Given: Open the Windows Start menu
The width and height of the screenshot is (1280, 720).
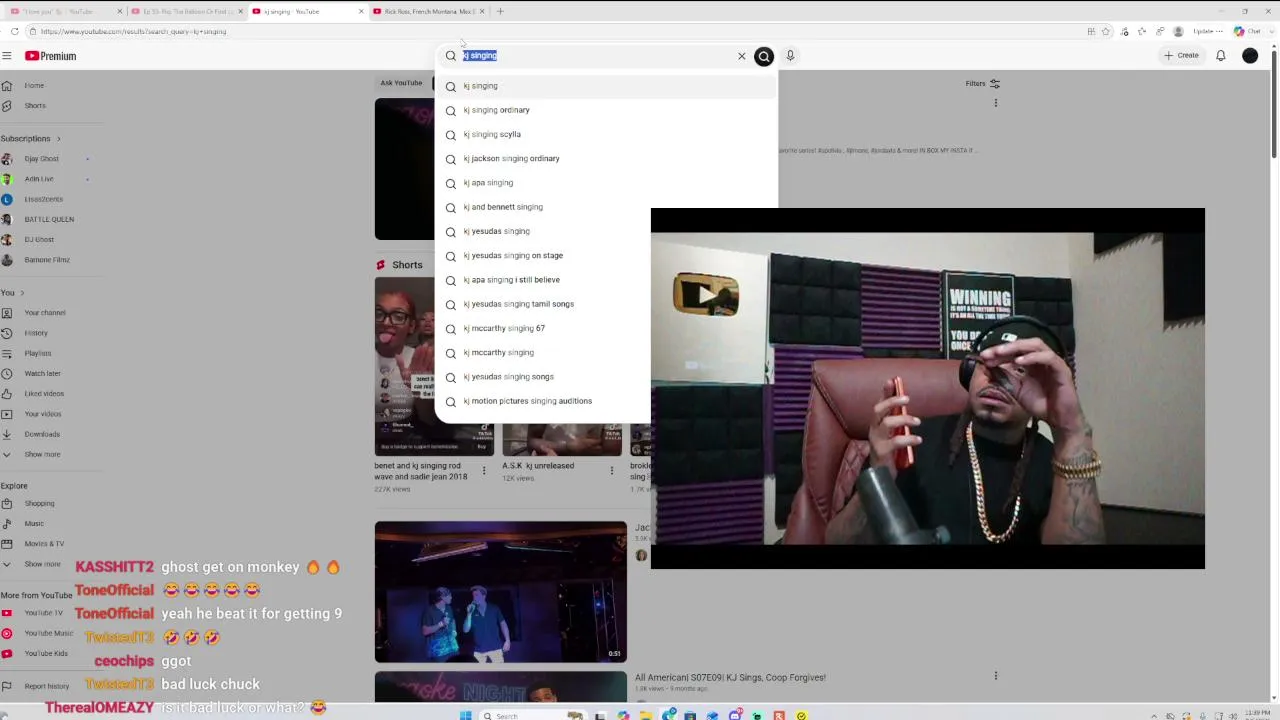Looking at the screenshot, I should [465, 716].
